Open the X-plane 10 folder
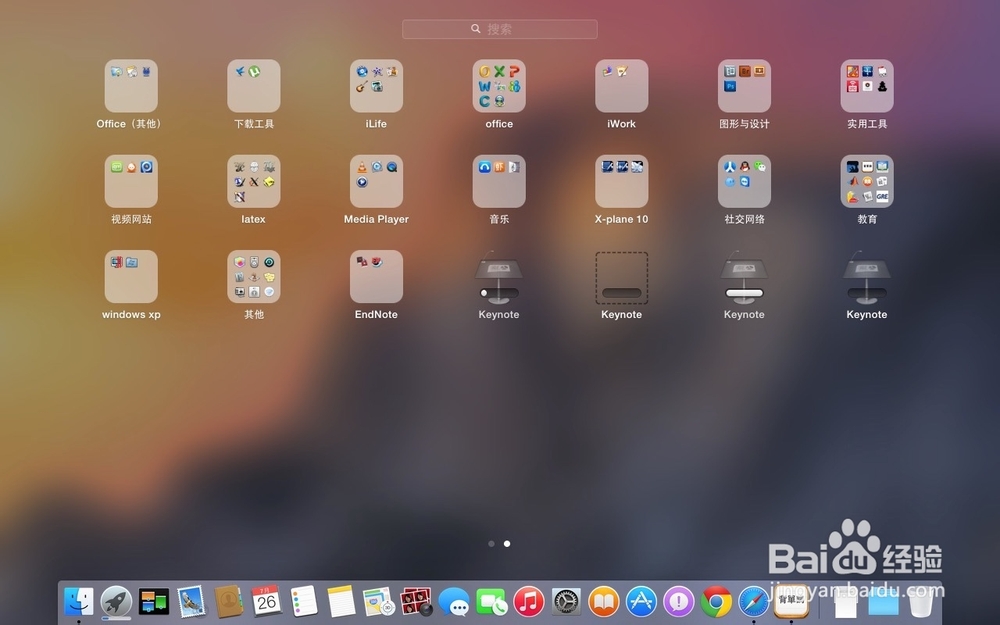This screenshot has width=1000, height=625. click(621, 180)
